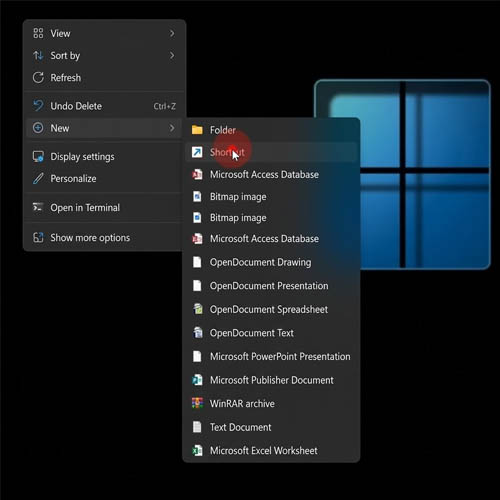Select Show more options
Viewport: 500px width, 500px height.
coord(104,238)
